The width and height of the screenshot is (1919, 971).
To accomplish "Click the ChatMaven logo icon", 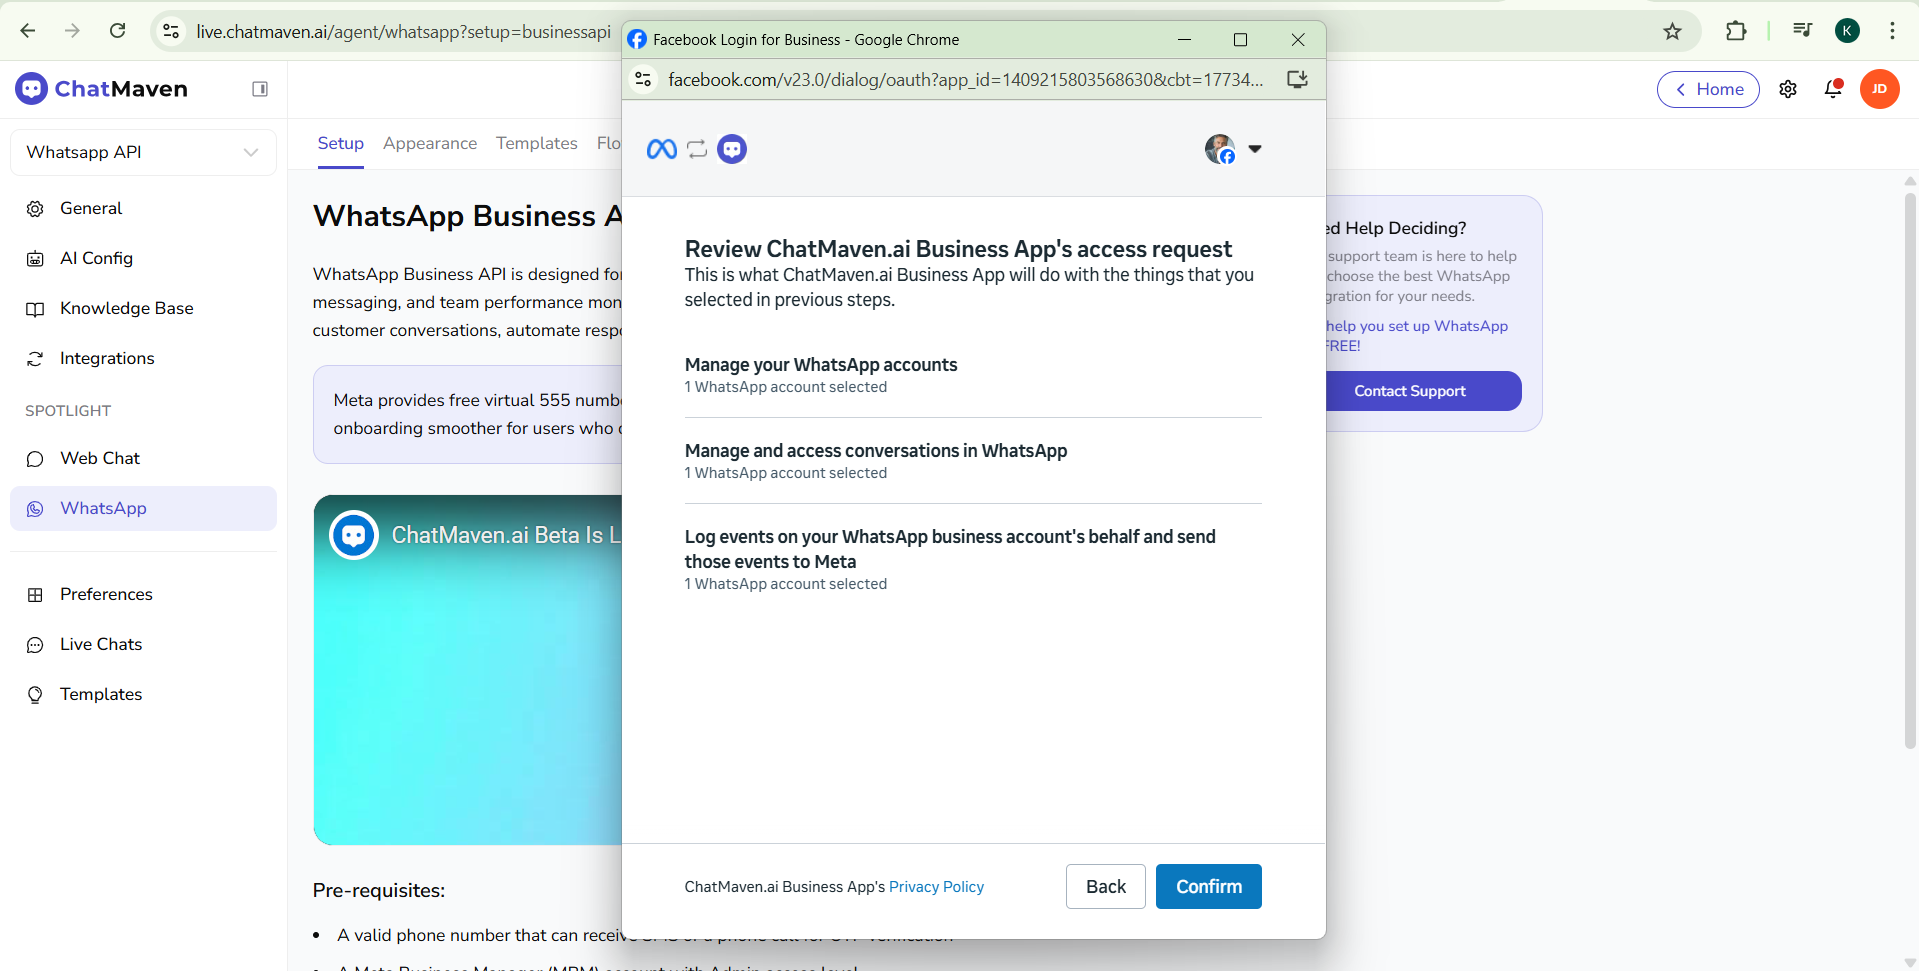I will (x=32, y=89).
